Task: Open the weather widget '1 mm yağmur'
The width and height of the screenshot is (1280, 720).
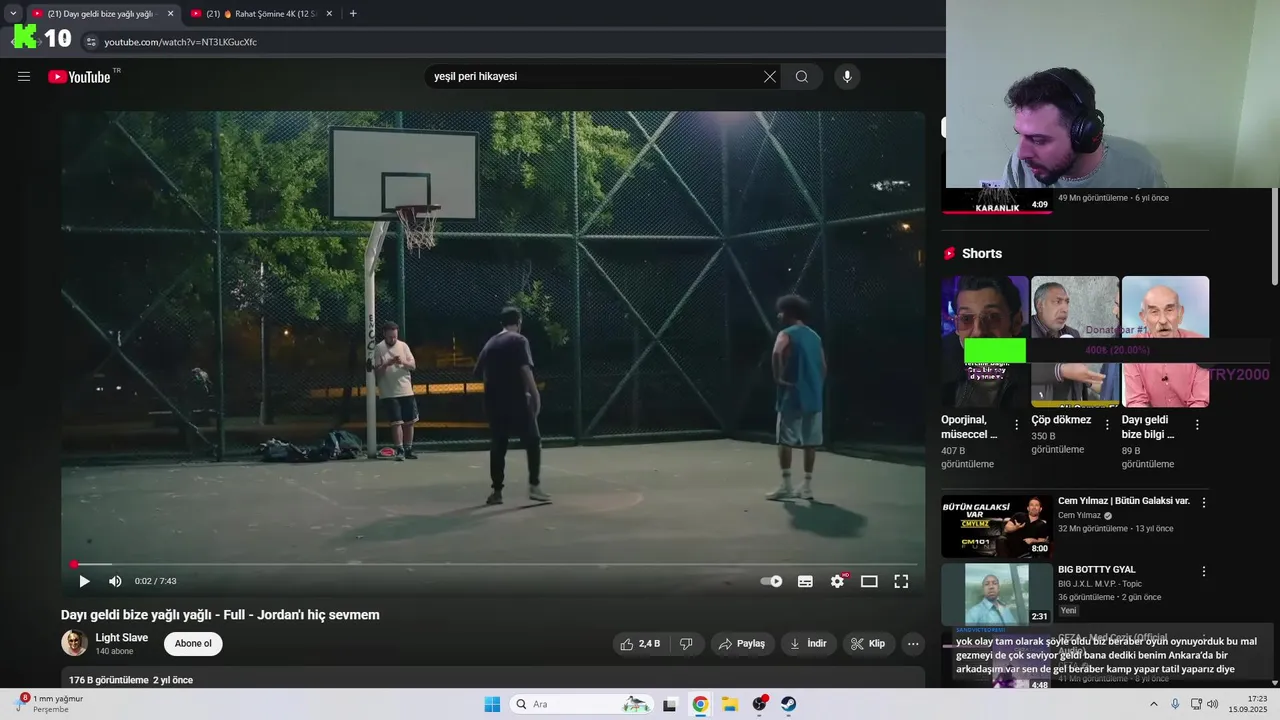Action: (x=50, y=703)
